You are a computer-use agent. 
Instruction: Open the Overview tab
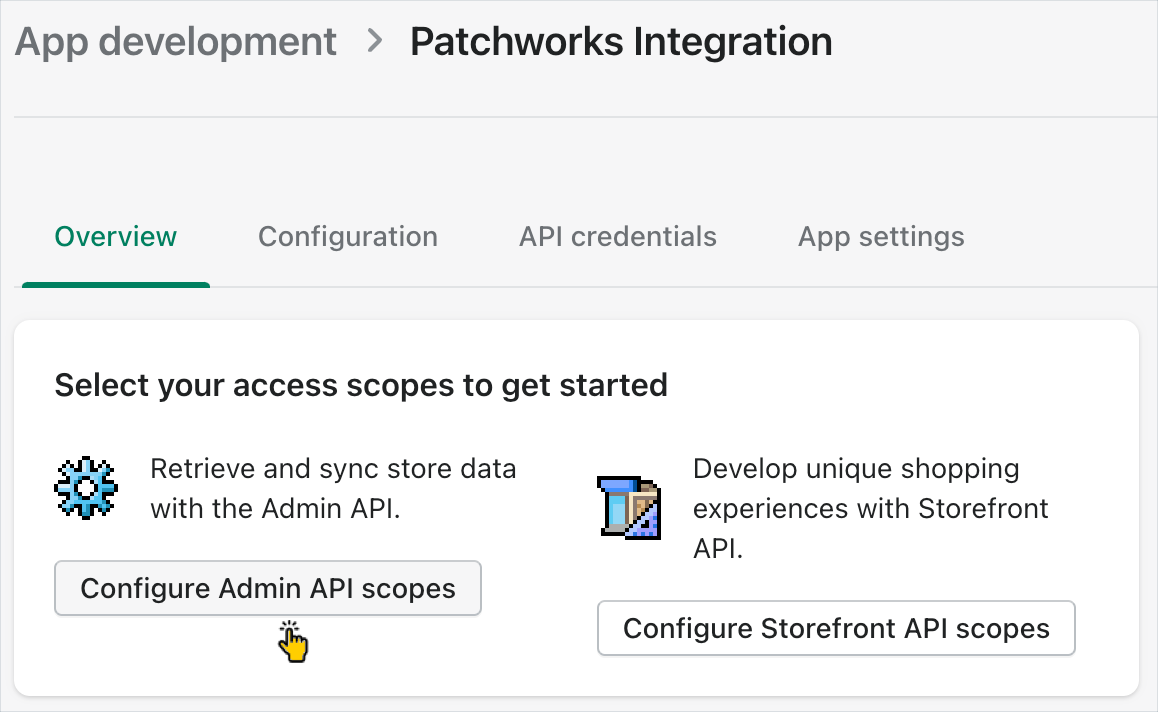[116, 237]
